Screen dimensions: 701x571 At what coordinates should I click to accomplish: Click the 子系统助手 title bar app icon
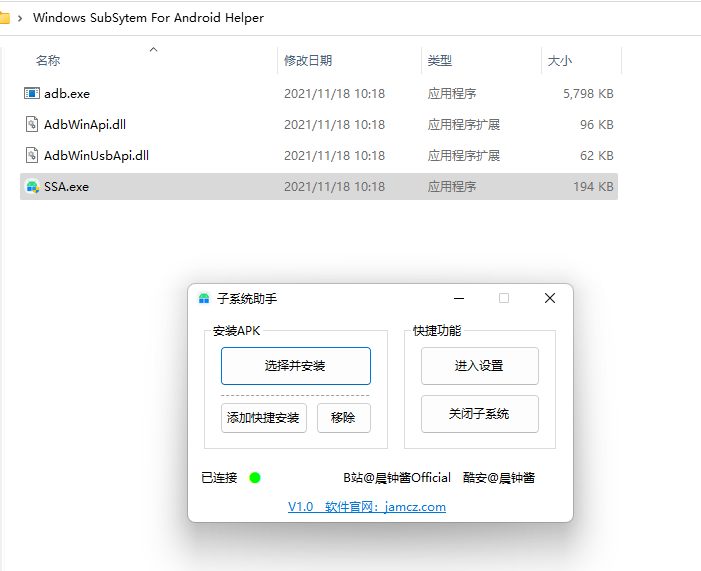click(204, 298)
